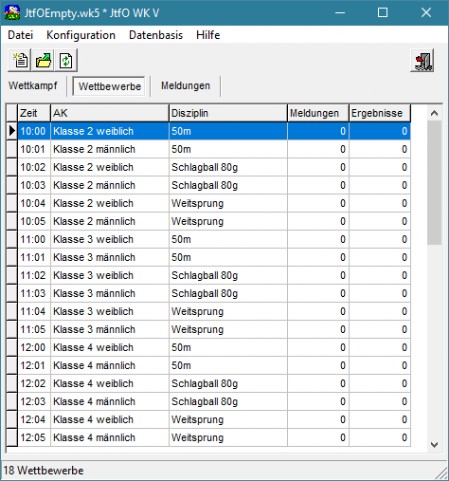Select the 11:00 Klasse 3 weiblich row
The image size is (449, 481).
(x=214, y=239)
